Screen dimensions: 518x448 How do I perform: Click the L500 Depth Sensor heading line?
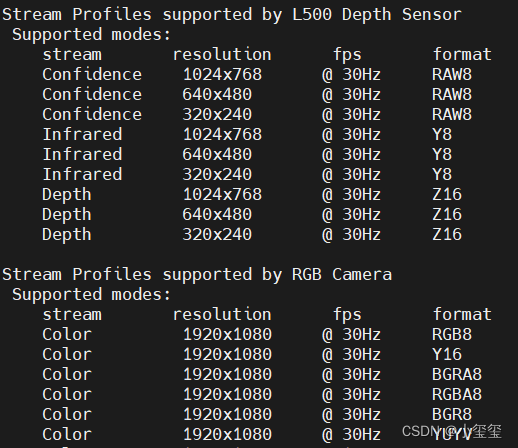click(x=232, y=15)
